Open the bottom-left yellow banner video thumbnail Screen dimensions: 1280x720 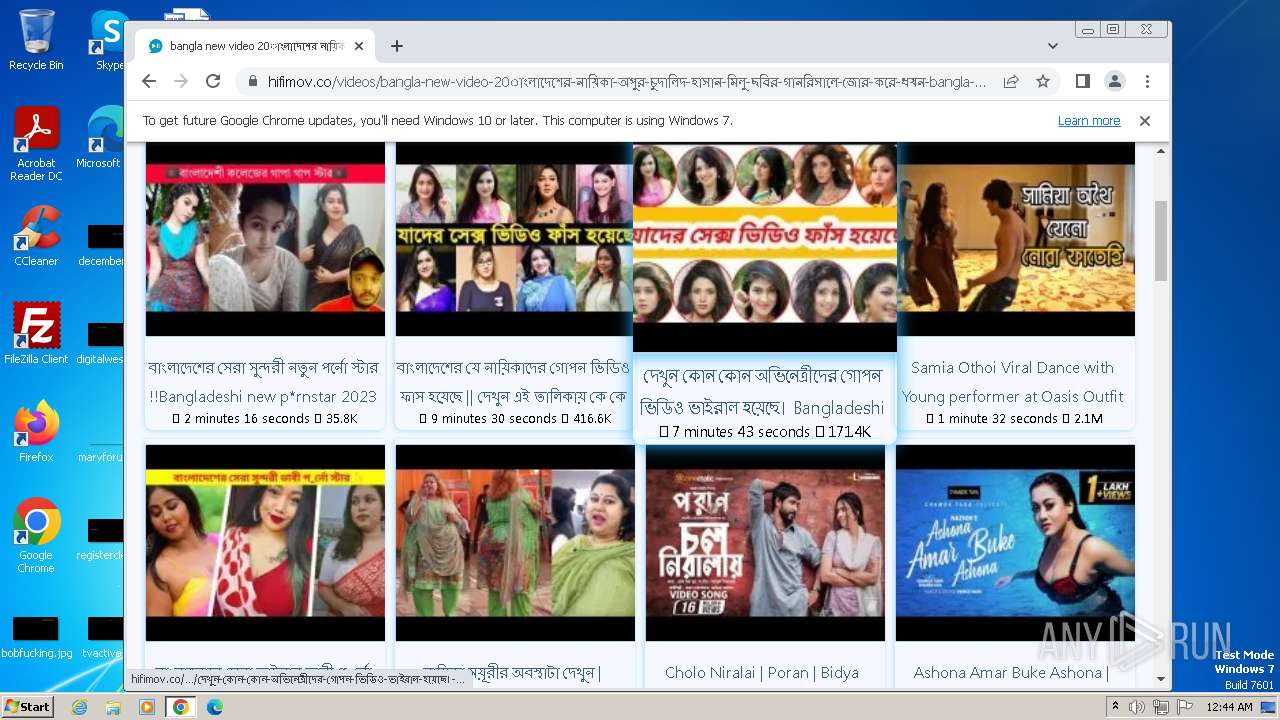[265, 543]
